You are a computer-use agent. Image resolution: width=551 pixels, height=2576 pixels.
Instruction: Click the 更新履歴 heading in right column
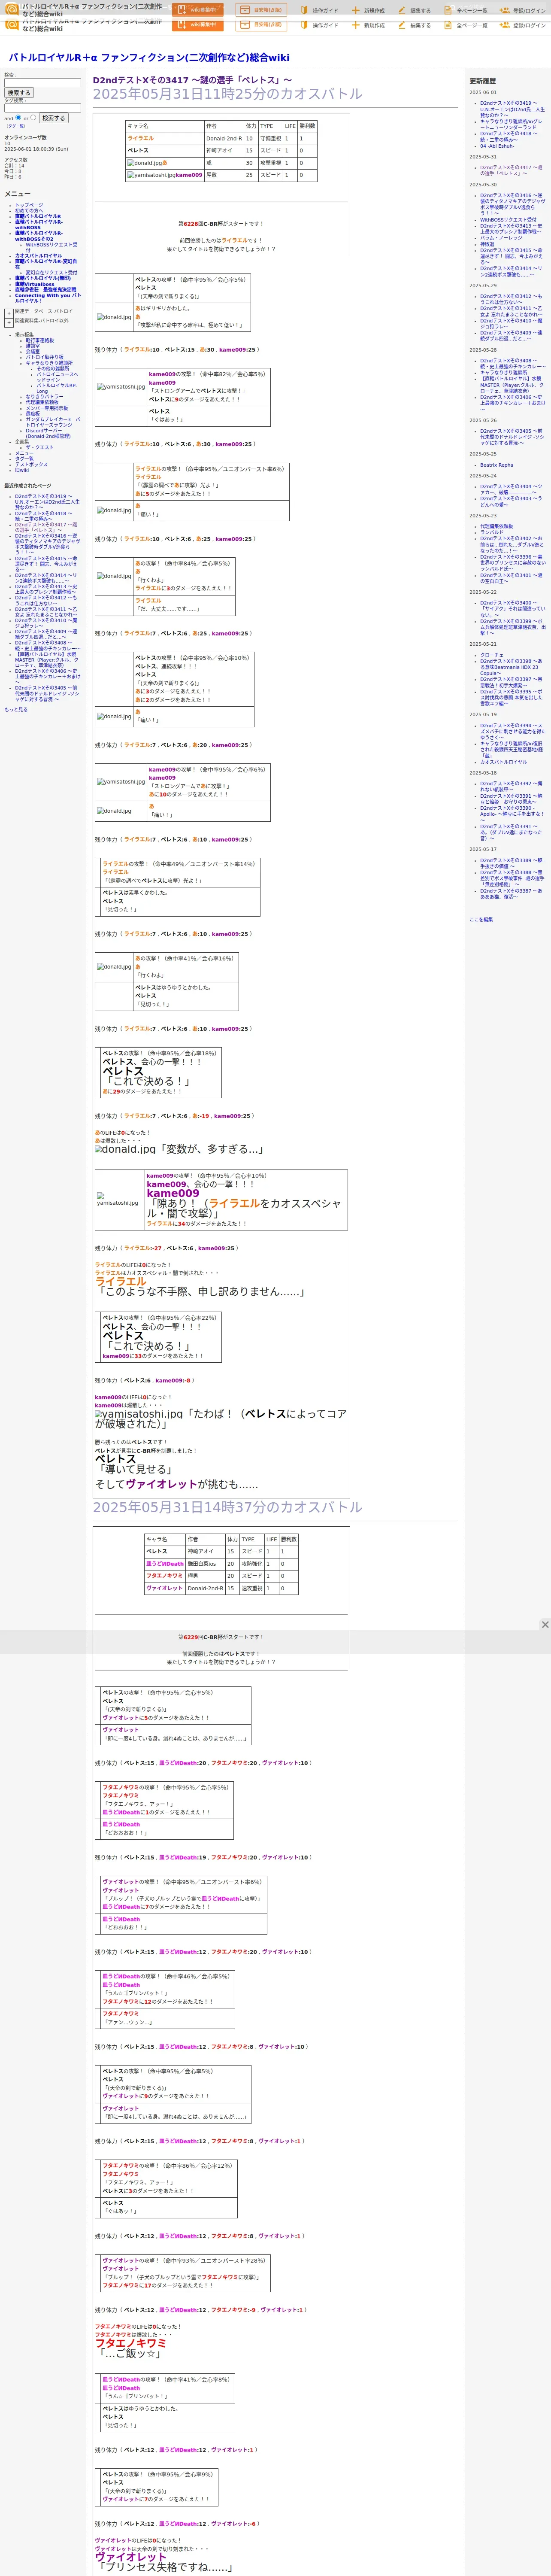pyautogui.click(x=483, y=81)
